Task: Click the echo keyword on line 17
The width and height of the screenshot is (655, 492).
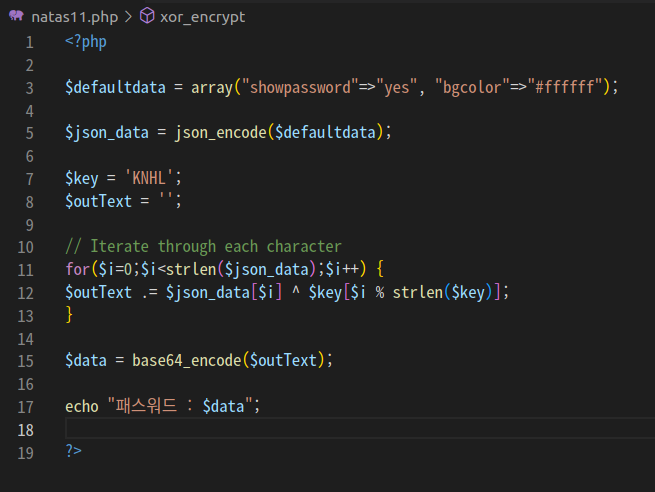Action: pyautogui.click(x=82, y=406)
